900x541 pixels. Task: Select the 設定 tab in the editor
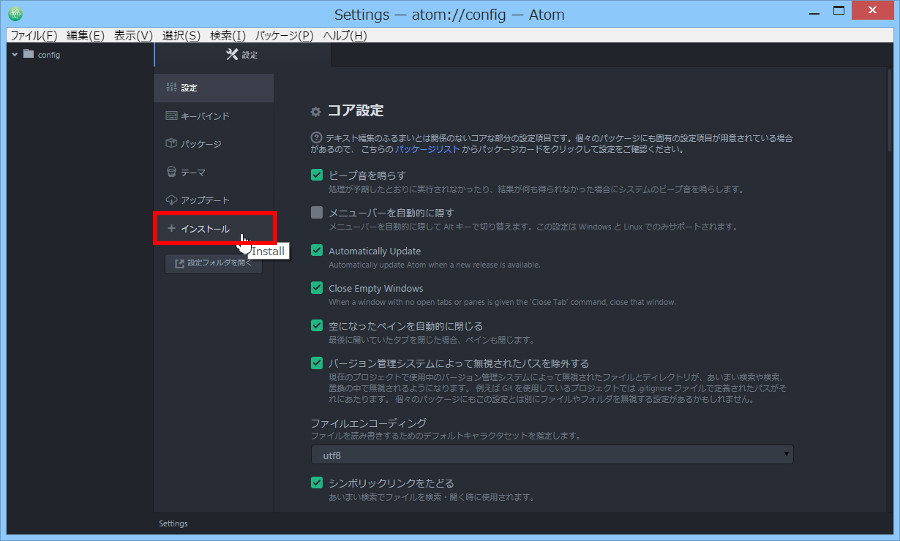[x=243, y=55]
